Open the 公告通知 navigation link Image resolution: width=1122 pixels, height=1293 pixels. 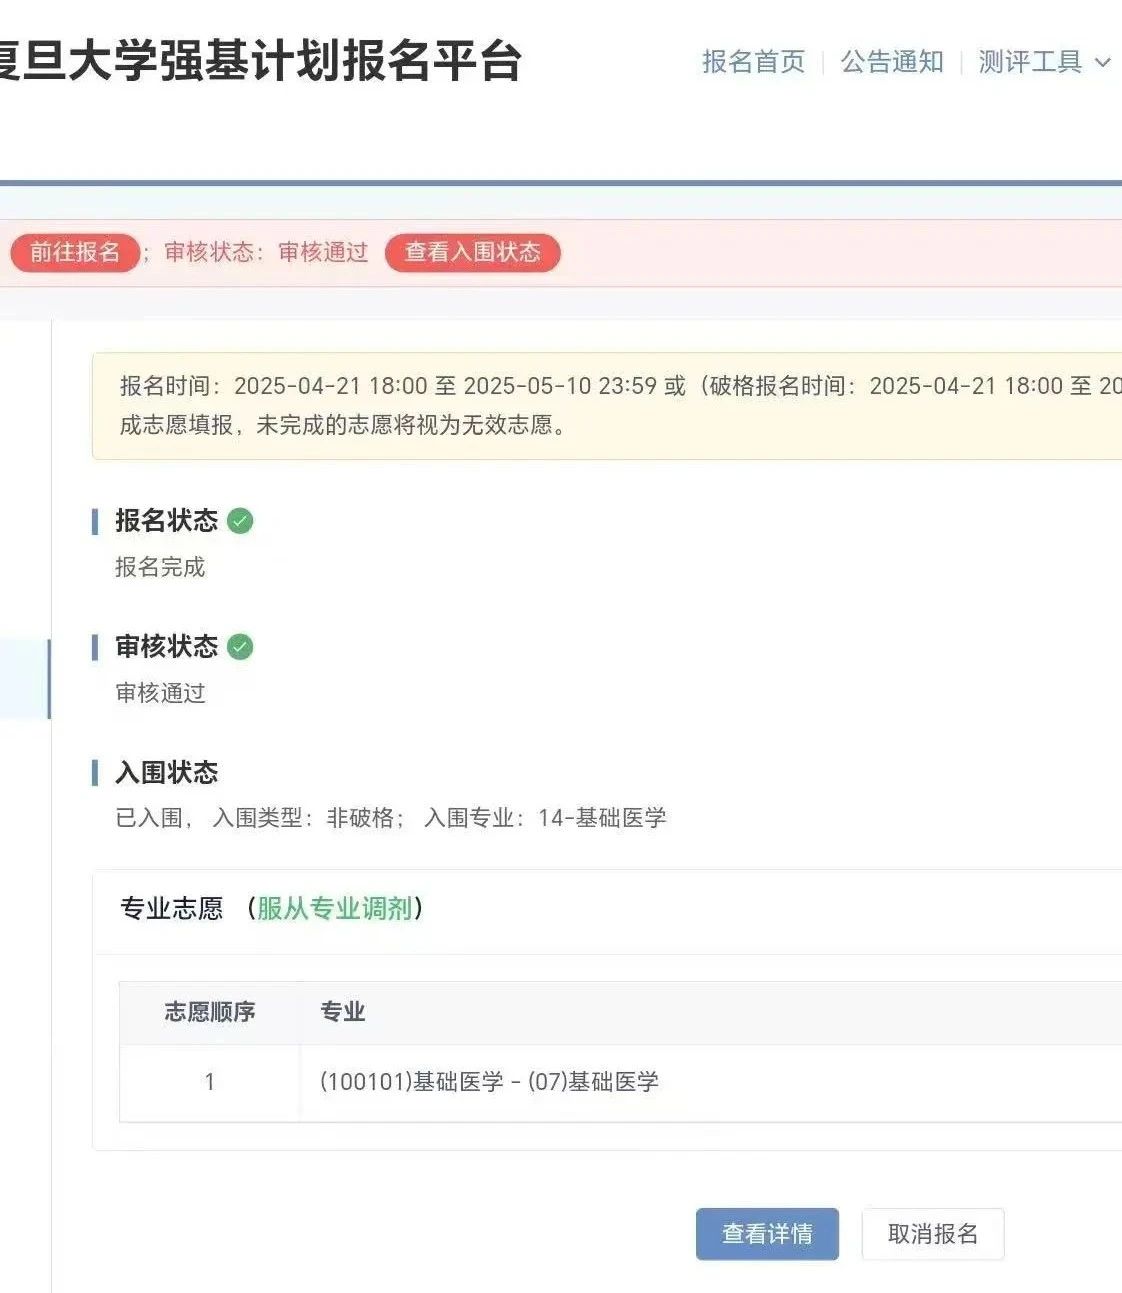coord(892,62)
